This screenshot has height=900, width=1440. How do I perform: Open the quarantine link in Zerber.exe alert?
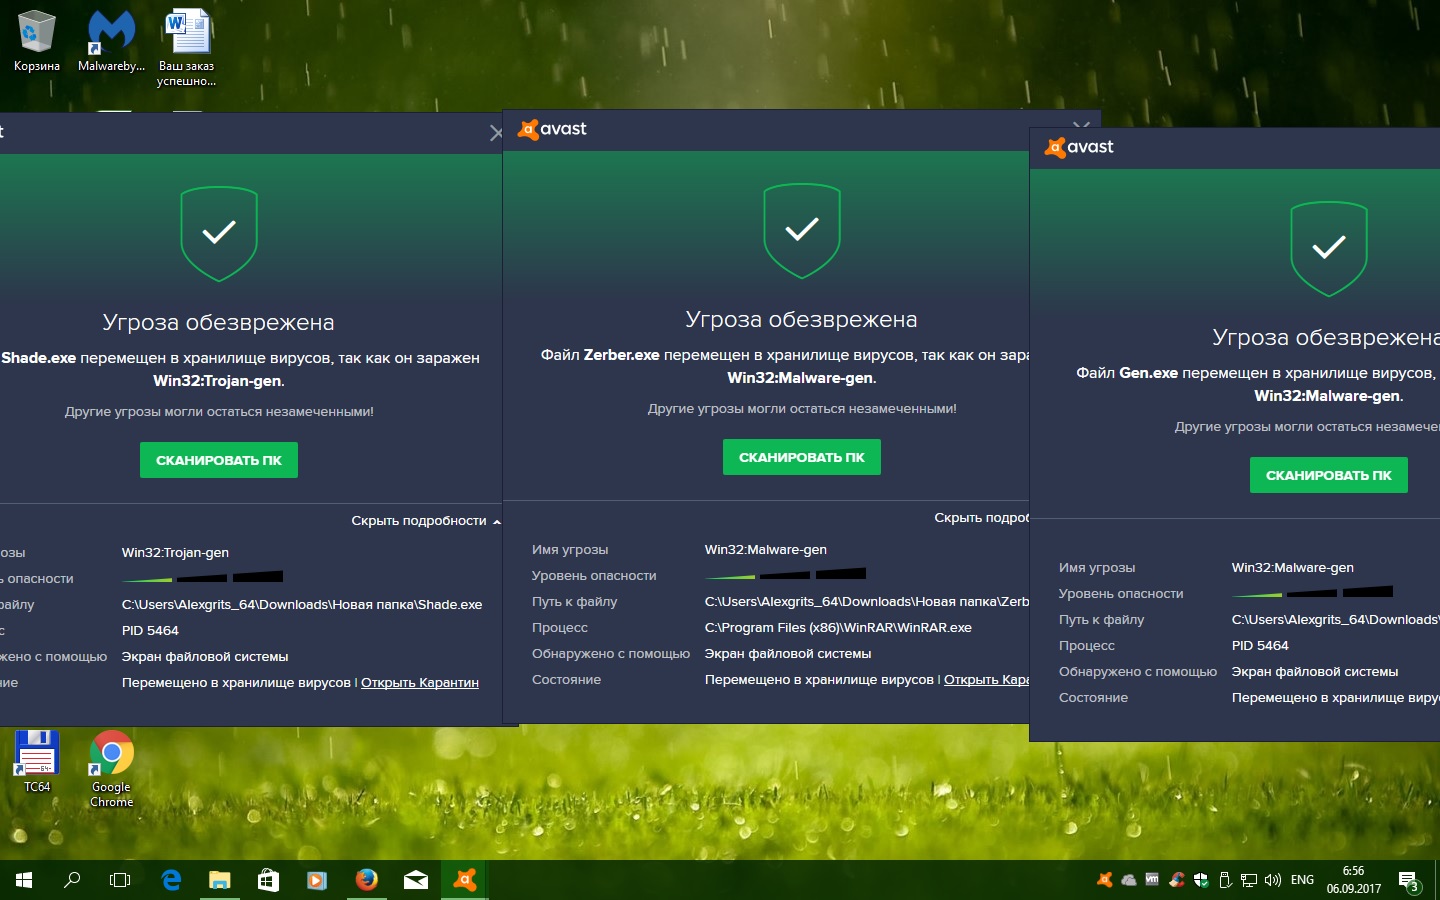pos(987,680)
